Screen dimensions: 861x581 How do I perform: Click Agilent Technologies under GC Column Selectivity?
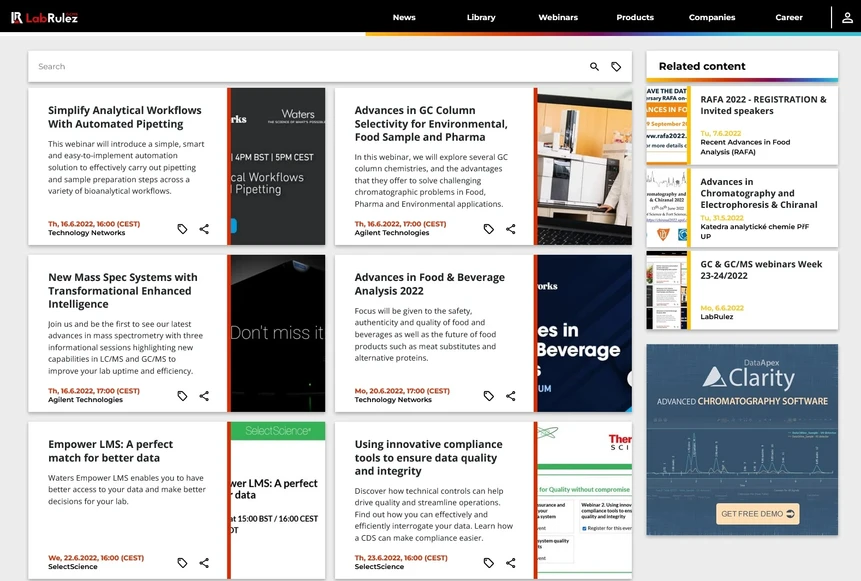392,233
